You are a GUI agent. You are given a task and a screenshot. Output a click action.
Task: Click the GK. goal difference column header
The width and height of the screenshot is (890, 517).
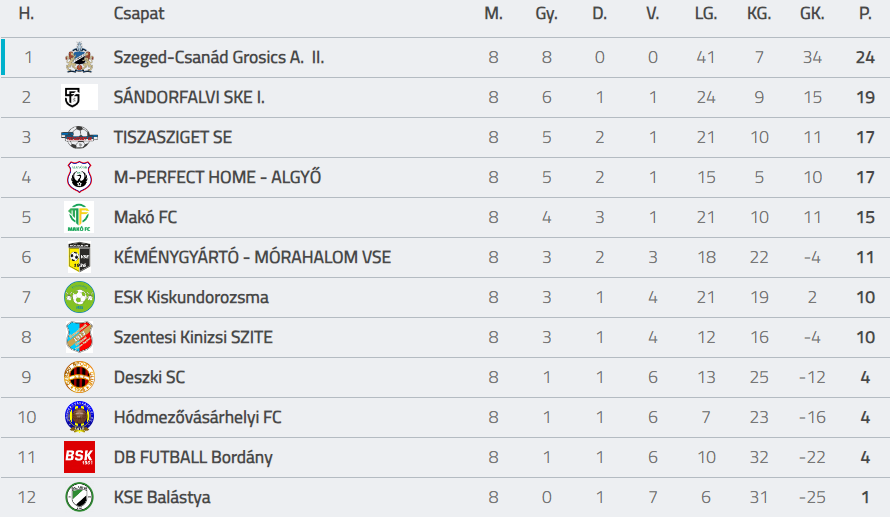pyautogui.click(x=812, y=14)
